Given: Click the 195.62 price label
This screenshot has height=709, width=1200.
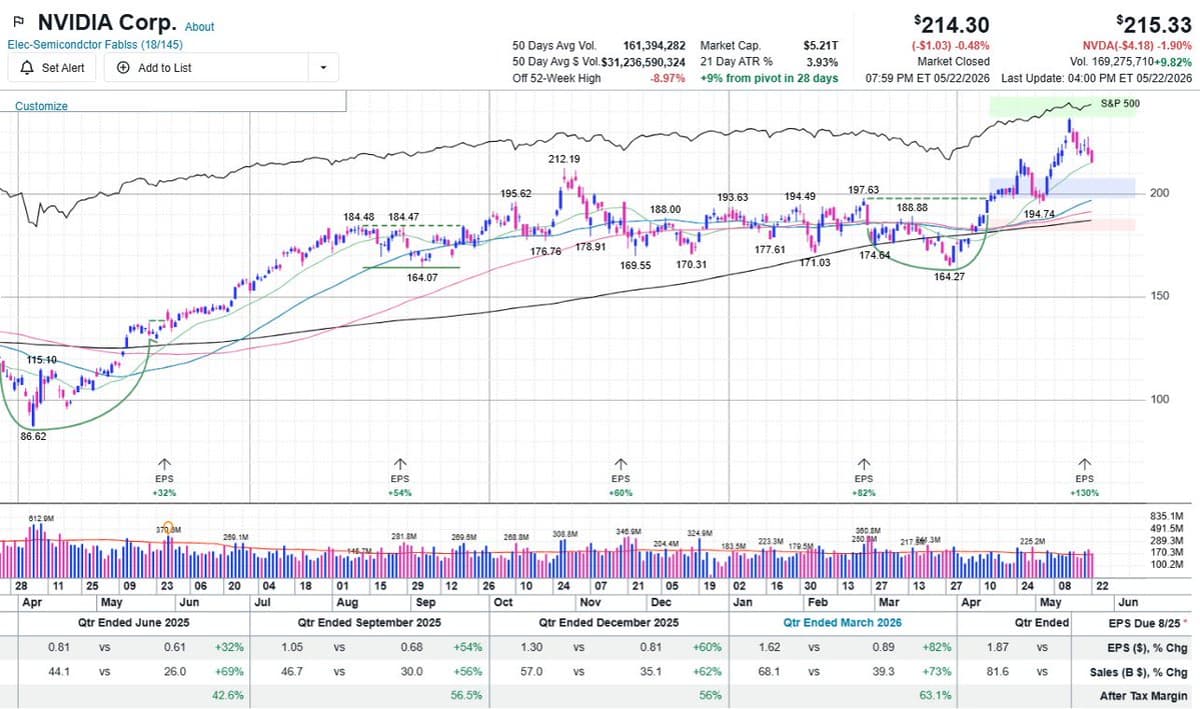Looking at the screenshot, I should point(516,193).
